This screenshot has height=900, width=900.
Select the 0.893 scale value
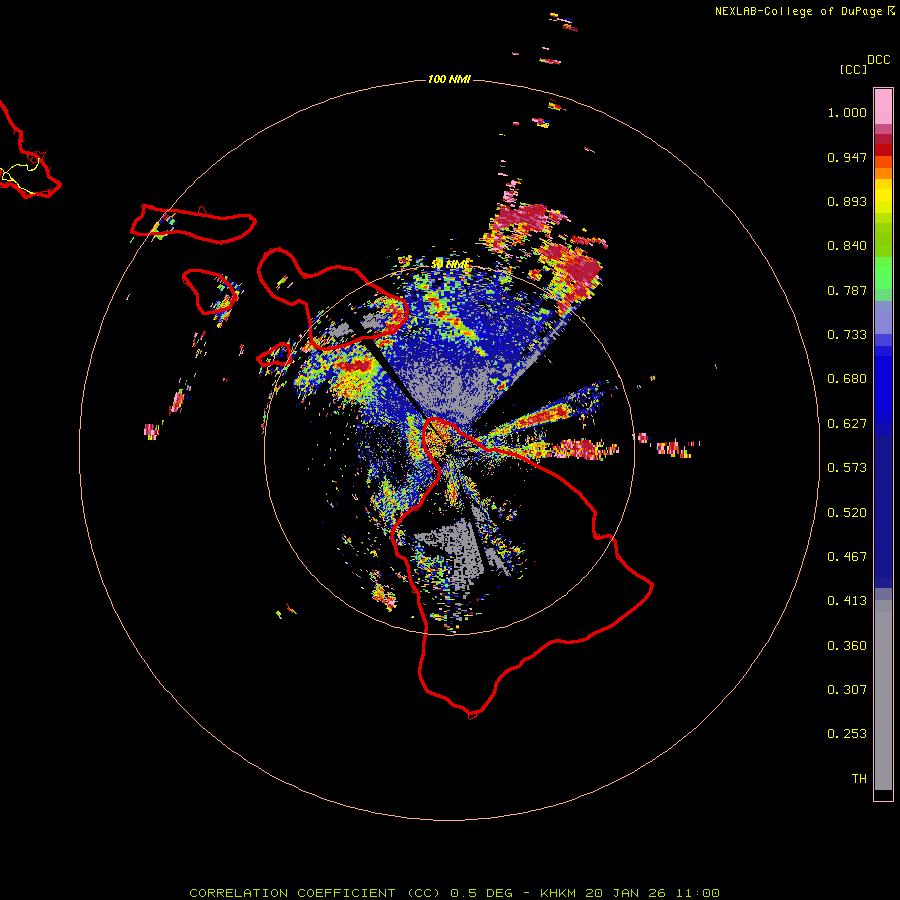point(847,201)
